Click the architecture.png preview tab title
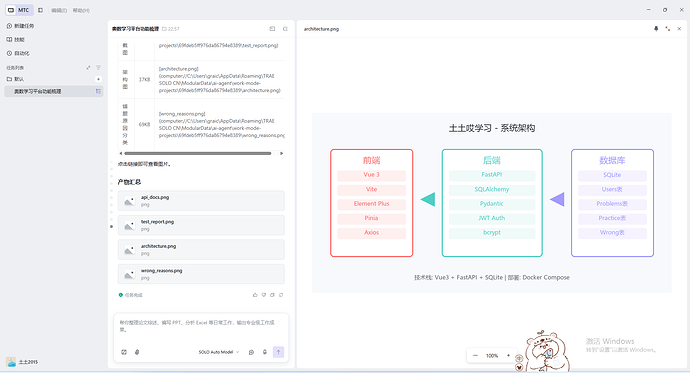The height and width of the screenshot is (373, 690). point(321,29)
